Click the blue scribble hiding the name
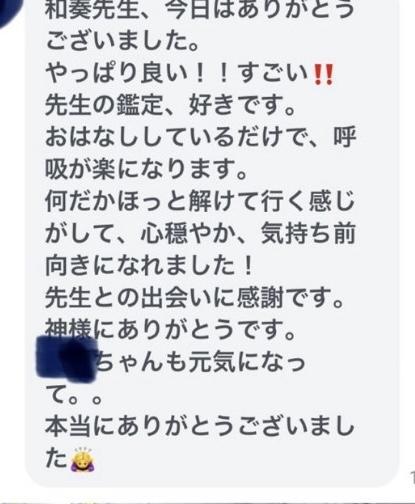The image size is (415, 504). [67, 359]
